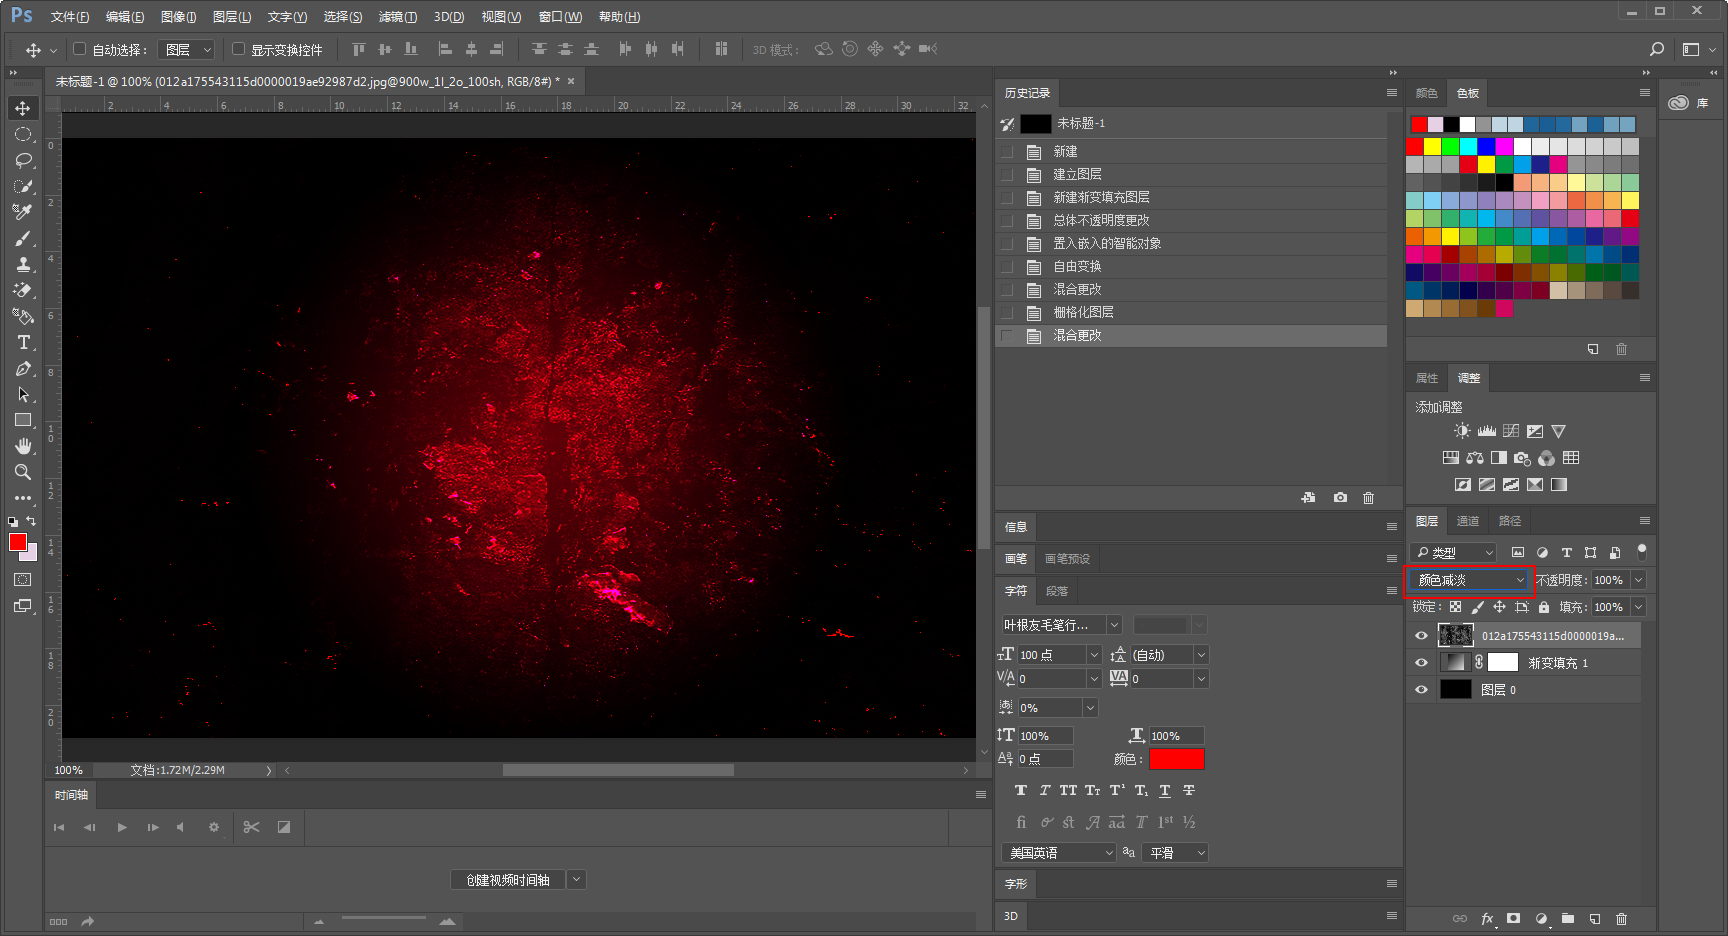1728x936 pixels.
Task: Select the Clone Stamp tool
Action: 23,264
